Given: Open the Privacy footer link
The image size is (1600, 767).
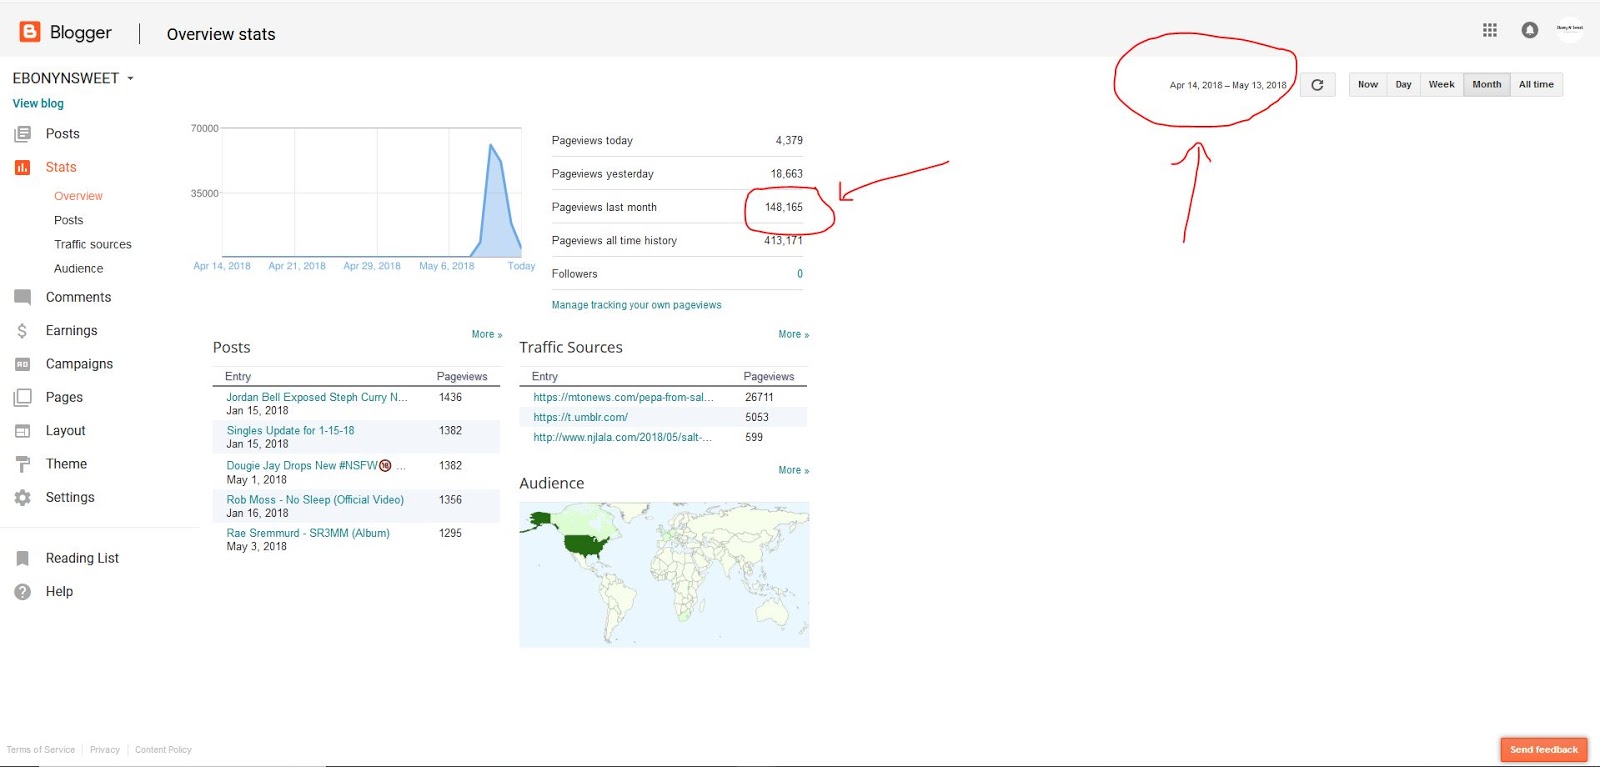Looking at the screenshot, I should point(105,750).
